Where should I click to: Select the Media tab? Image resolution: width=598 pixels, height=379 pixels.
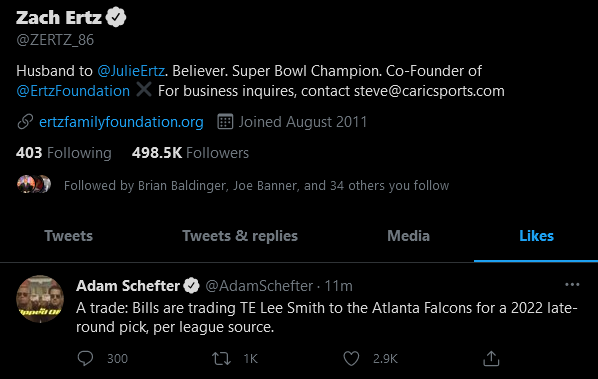coord(408,236)
